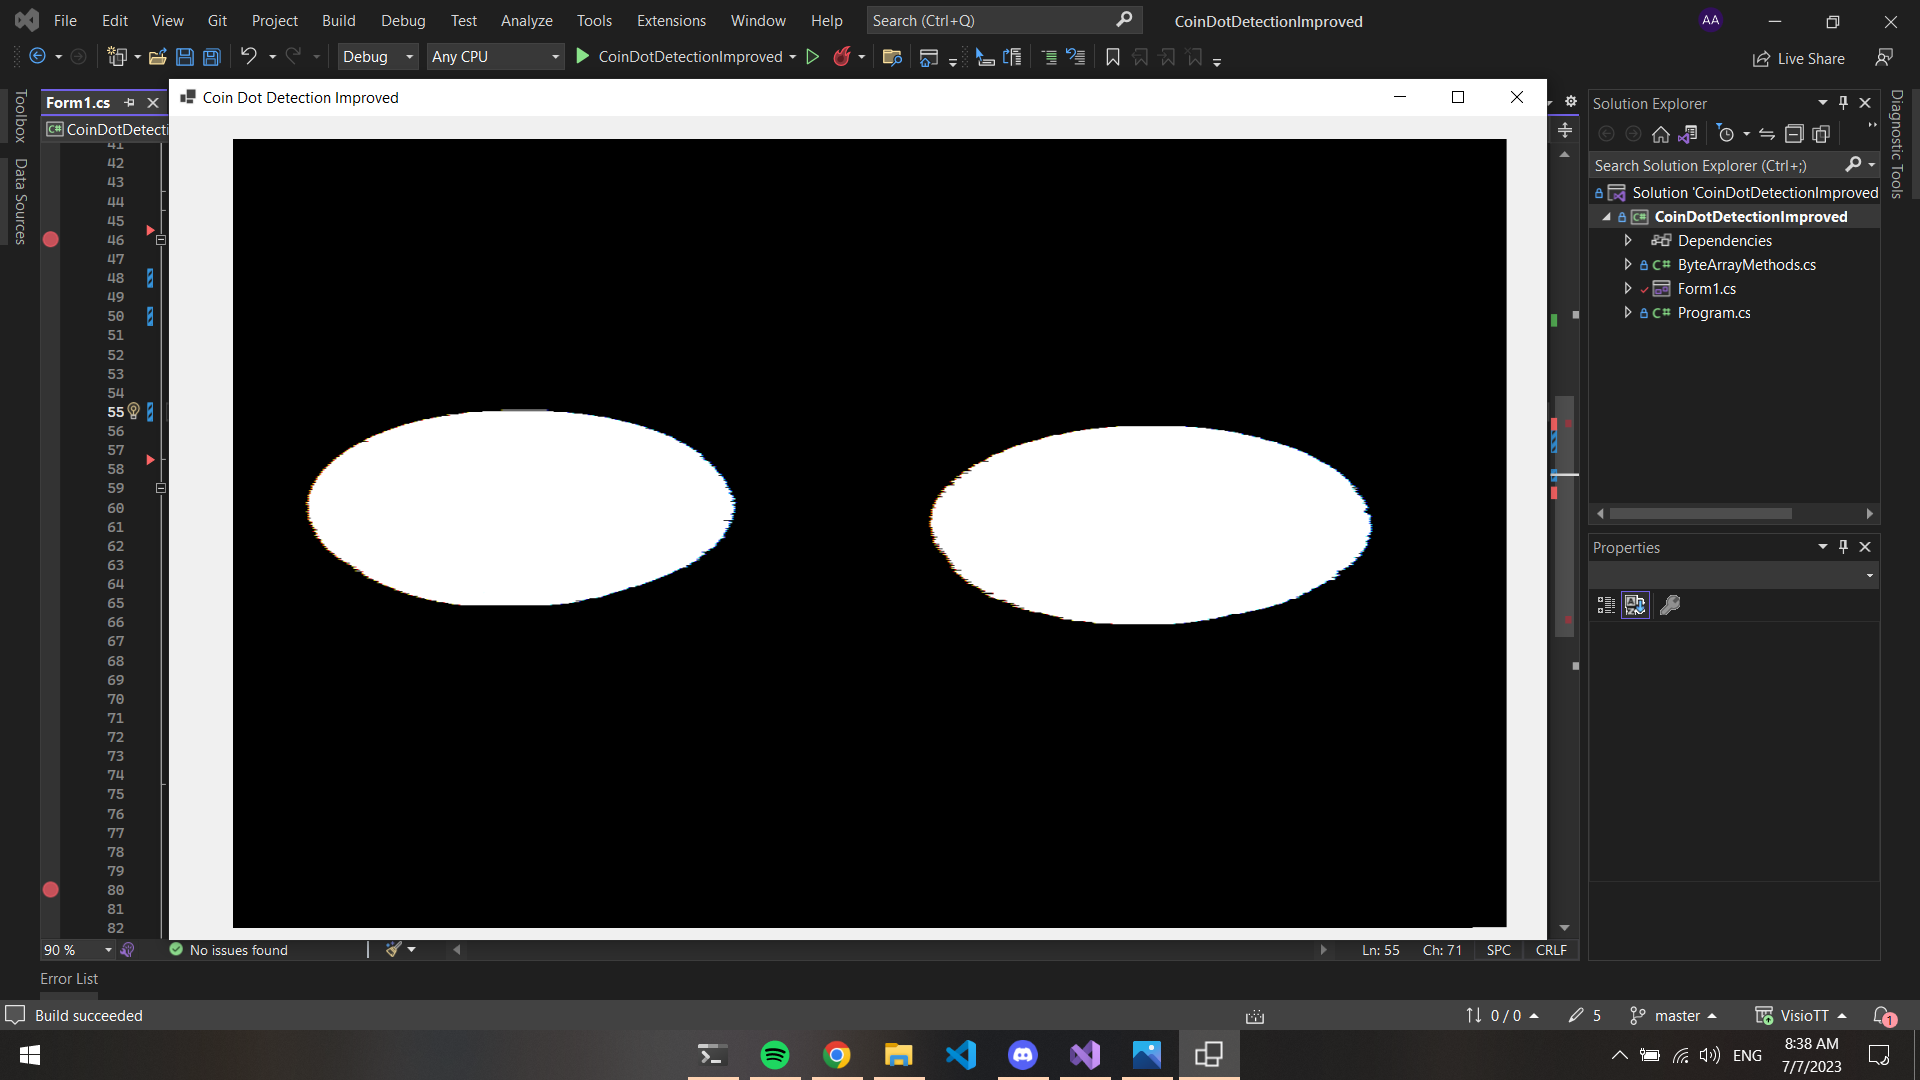
Task: Click the Solution Explorer horizontal scrollbar
Action: (x=1700, y=514)
